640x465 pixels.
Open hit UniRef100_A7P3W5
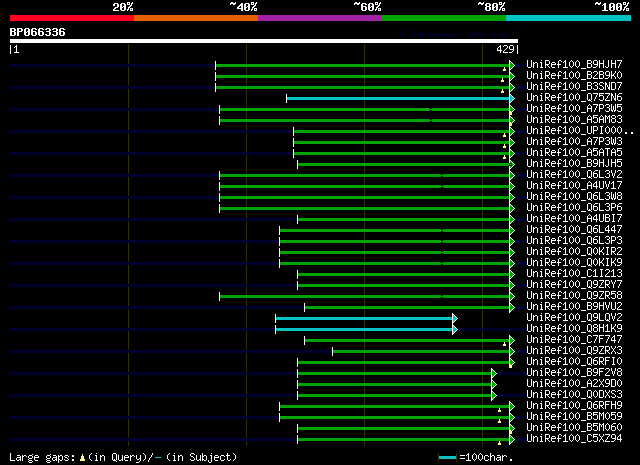[x=574, y=109]
